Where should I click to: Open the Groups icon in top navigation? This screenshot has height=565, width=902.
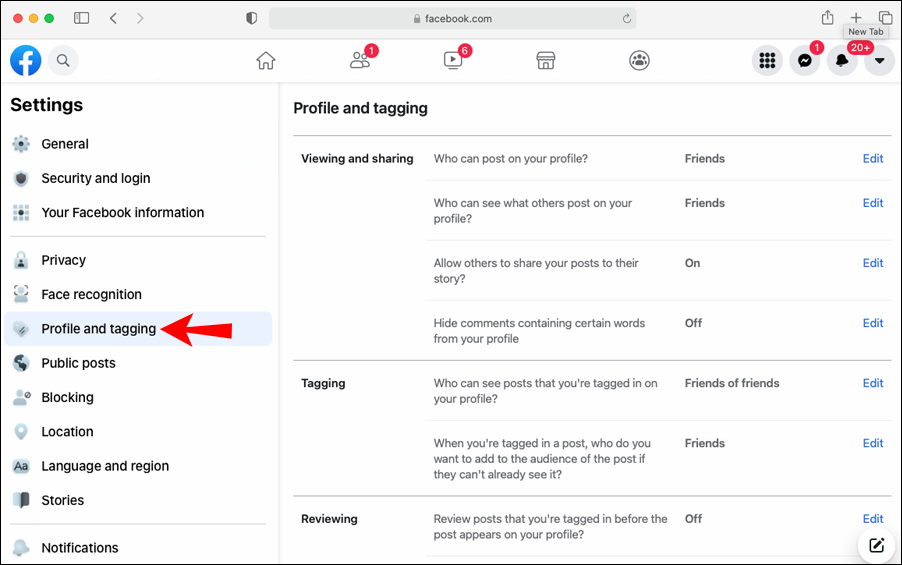(639, 60)
